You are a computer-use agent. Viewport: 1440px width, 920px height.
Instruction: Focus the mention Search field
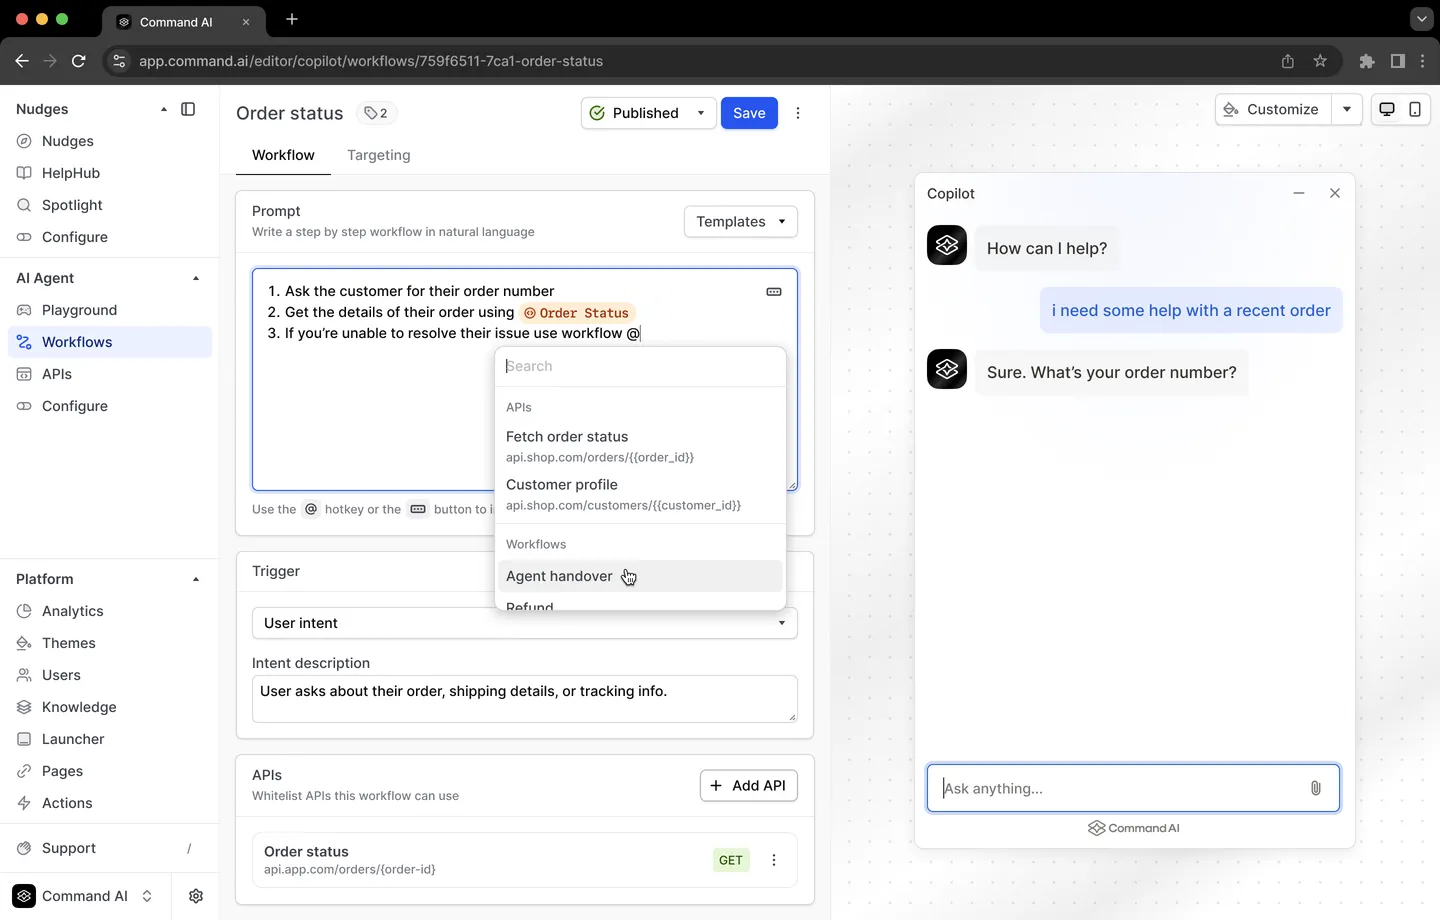(640, 366)
